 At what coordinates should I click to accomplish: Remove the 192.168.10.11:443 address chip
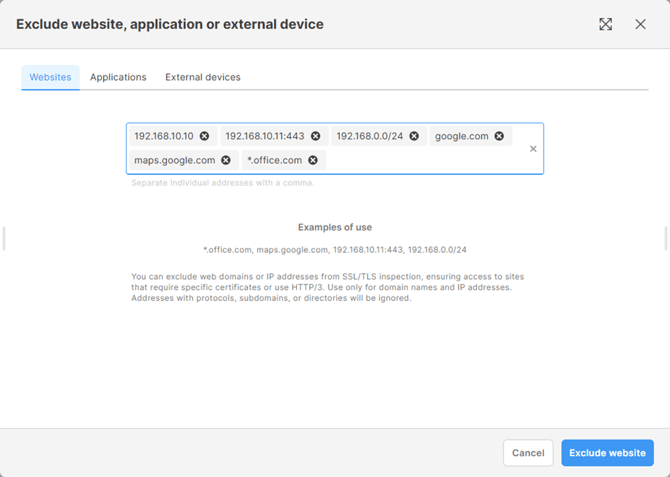click(x=316, y=136)
